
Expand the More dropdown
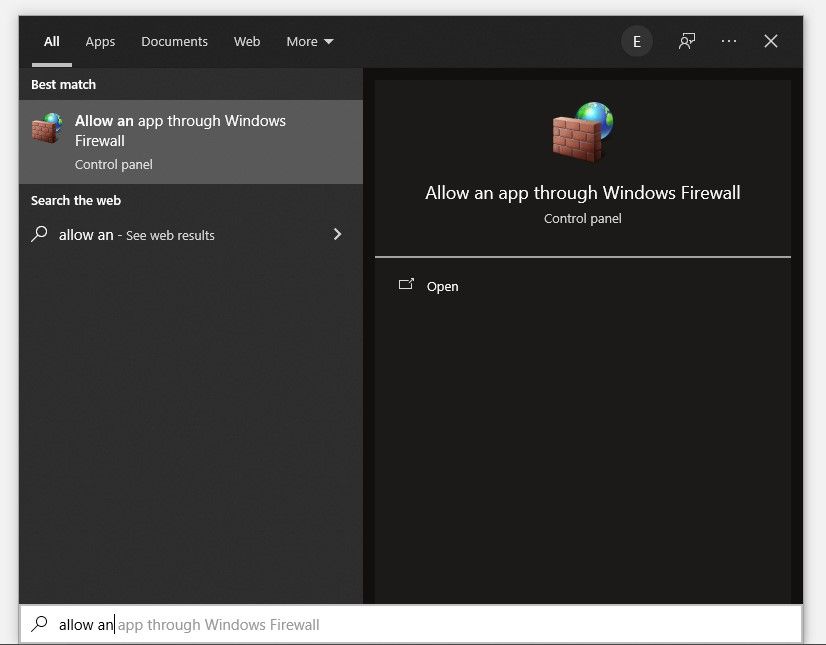pyautogui.click(x=310, y=42)
